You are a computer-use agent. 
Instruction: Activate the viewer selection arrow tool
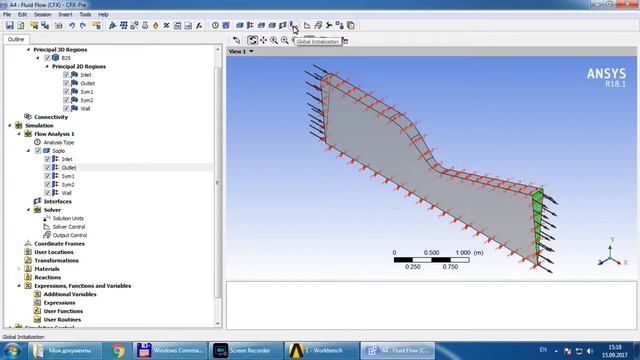pos(236,40)
